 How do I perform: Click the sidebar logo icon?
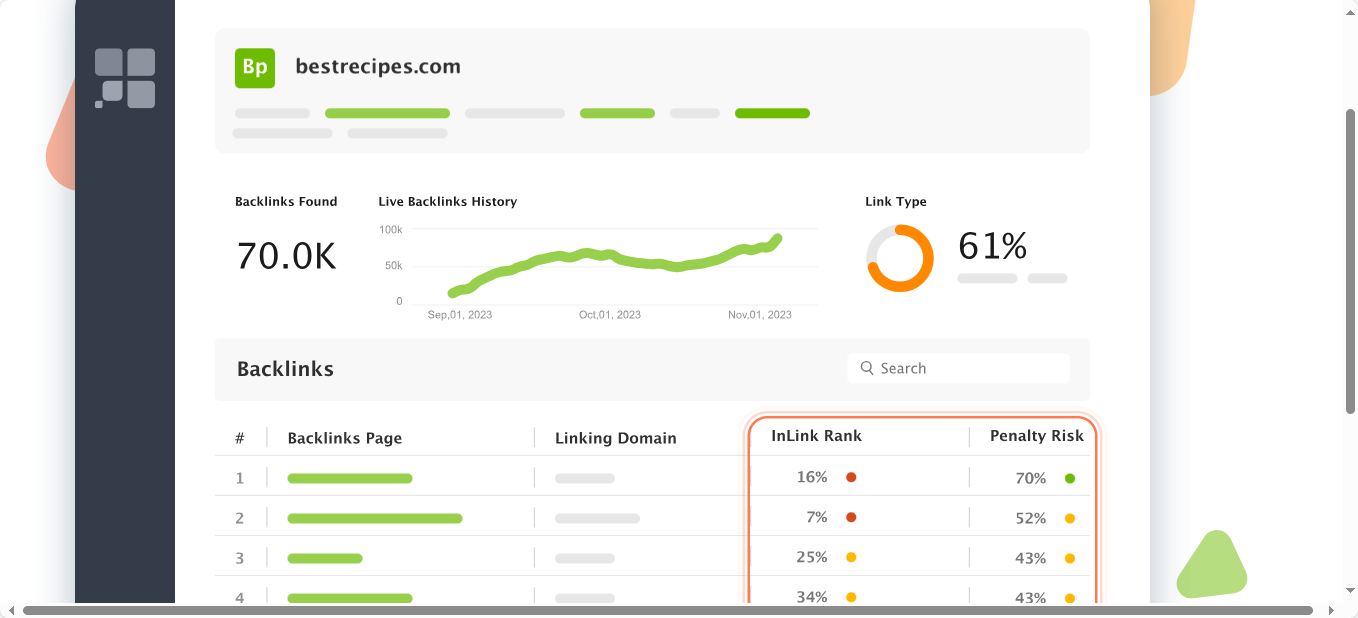pos(125,78)
